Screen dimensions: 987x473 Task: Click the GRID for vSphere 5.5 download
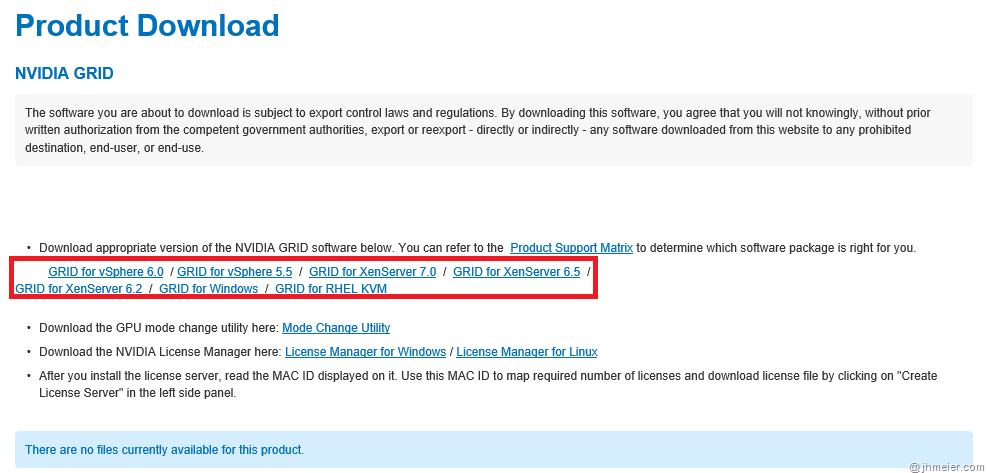pyautogui.click(x=234, y=271)
